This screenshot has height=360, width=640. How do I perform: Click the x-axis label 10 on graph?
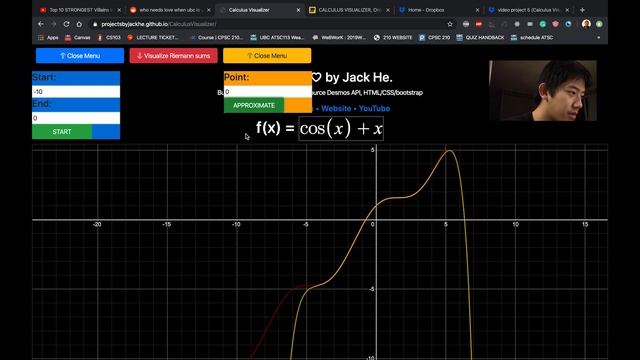516,224
